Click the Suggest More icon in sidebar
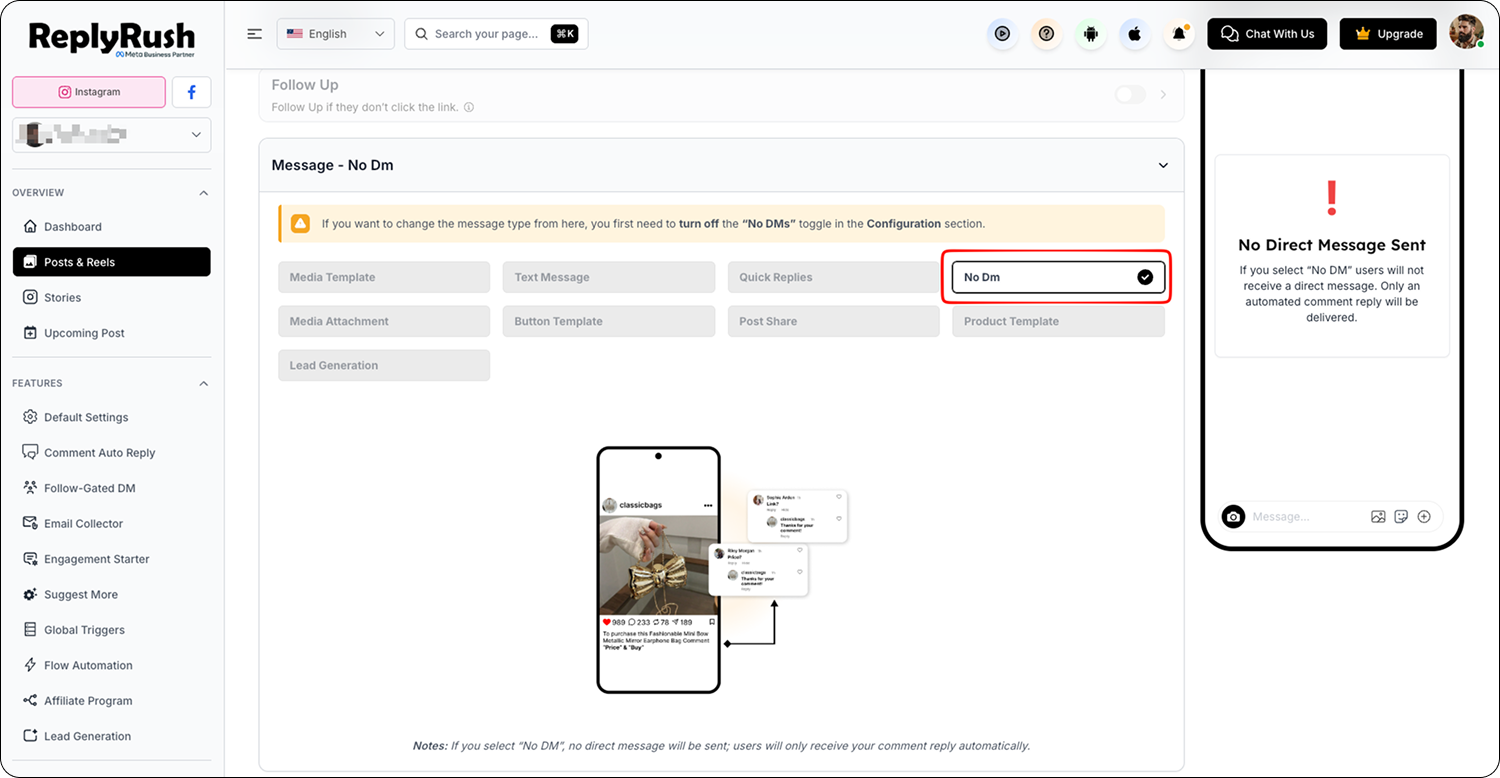 (29, 594)
